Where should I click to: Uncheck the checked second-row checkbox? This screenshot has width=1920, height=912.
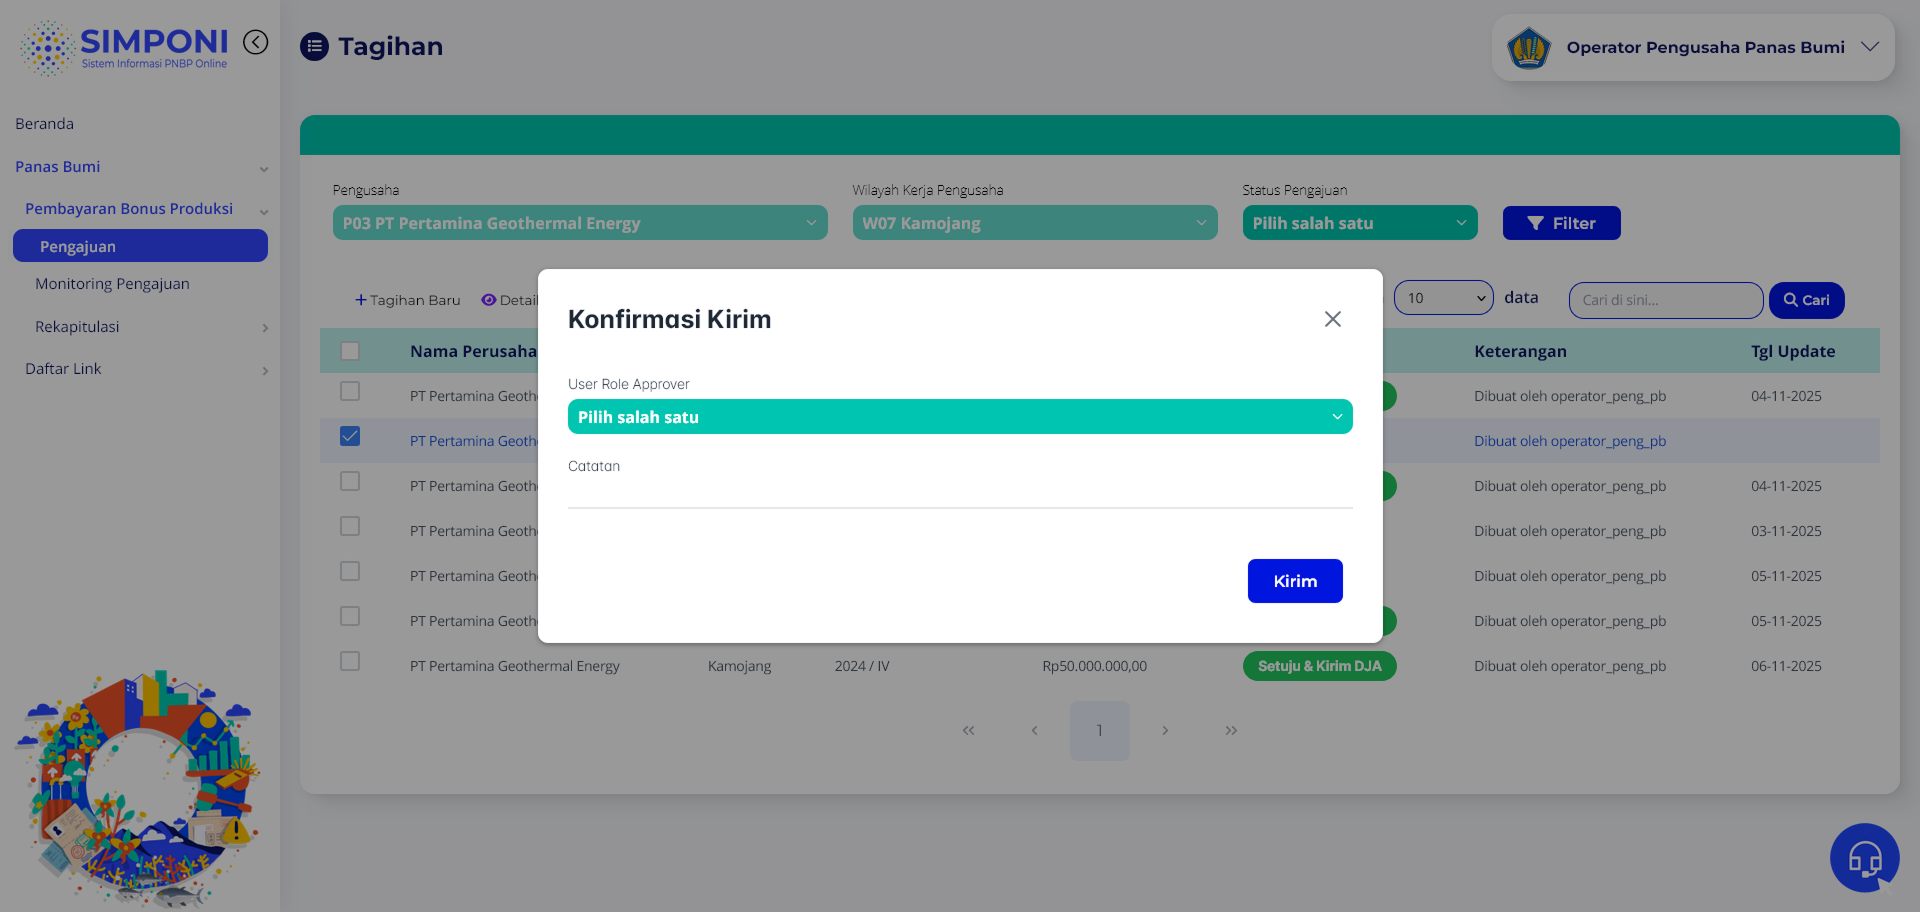[x=350, y=436]
